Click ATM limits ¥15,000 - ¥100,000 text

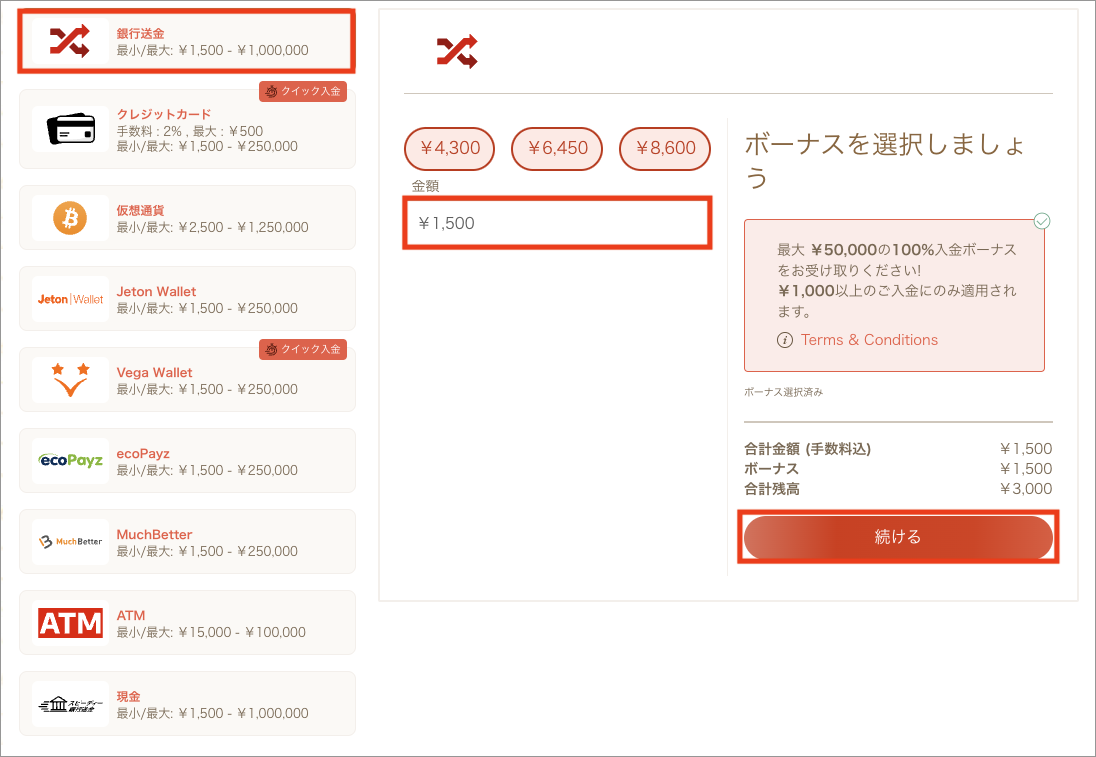[x=211, y=633]
